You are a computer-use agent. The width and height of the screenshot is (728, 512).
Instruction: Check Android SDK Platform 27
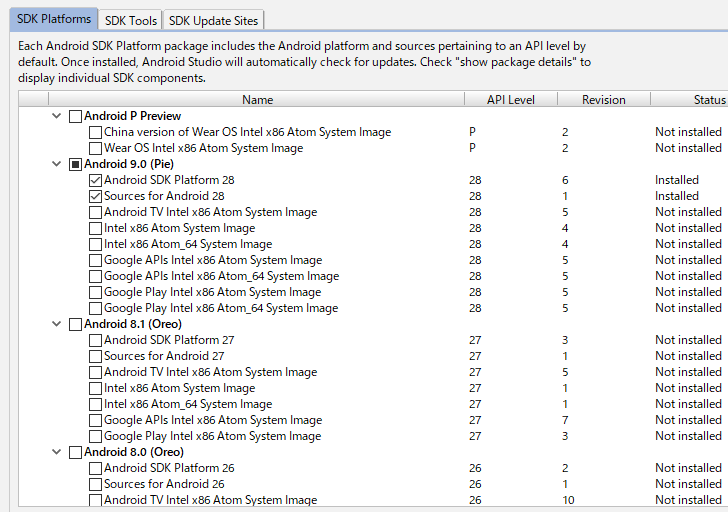coord(95,340)
